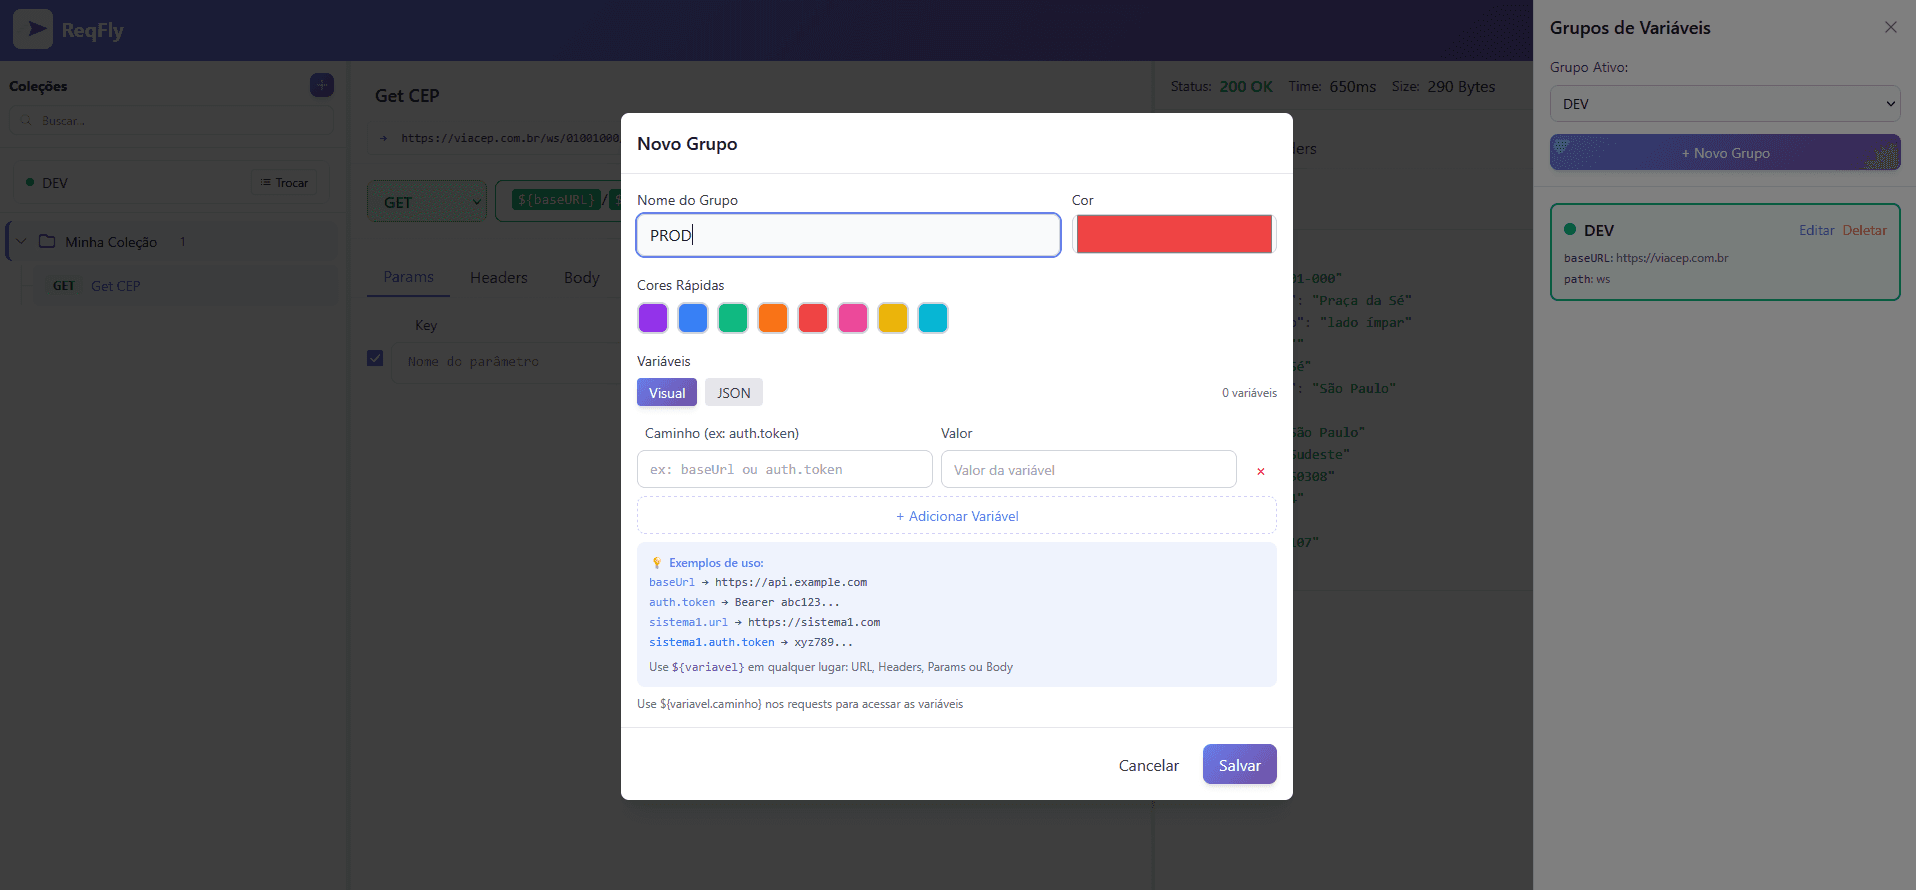Click the 'Get CEP' request title
Viewport: 1916px width, 890px height.
[407, 96]
